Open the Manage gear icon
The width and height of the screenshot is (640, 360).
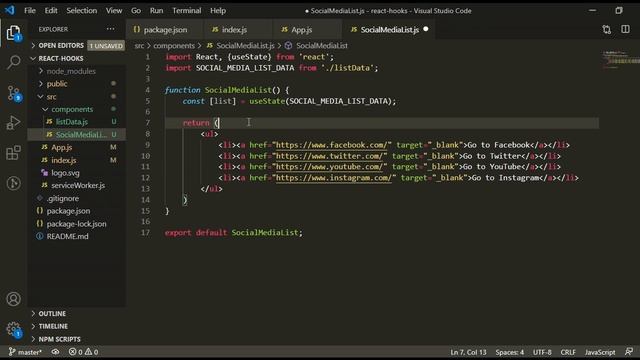coord(13,329)
